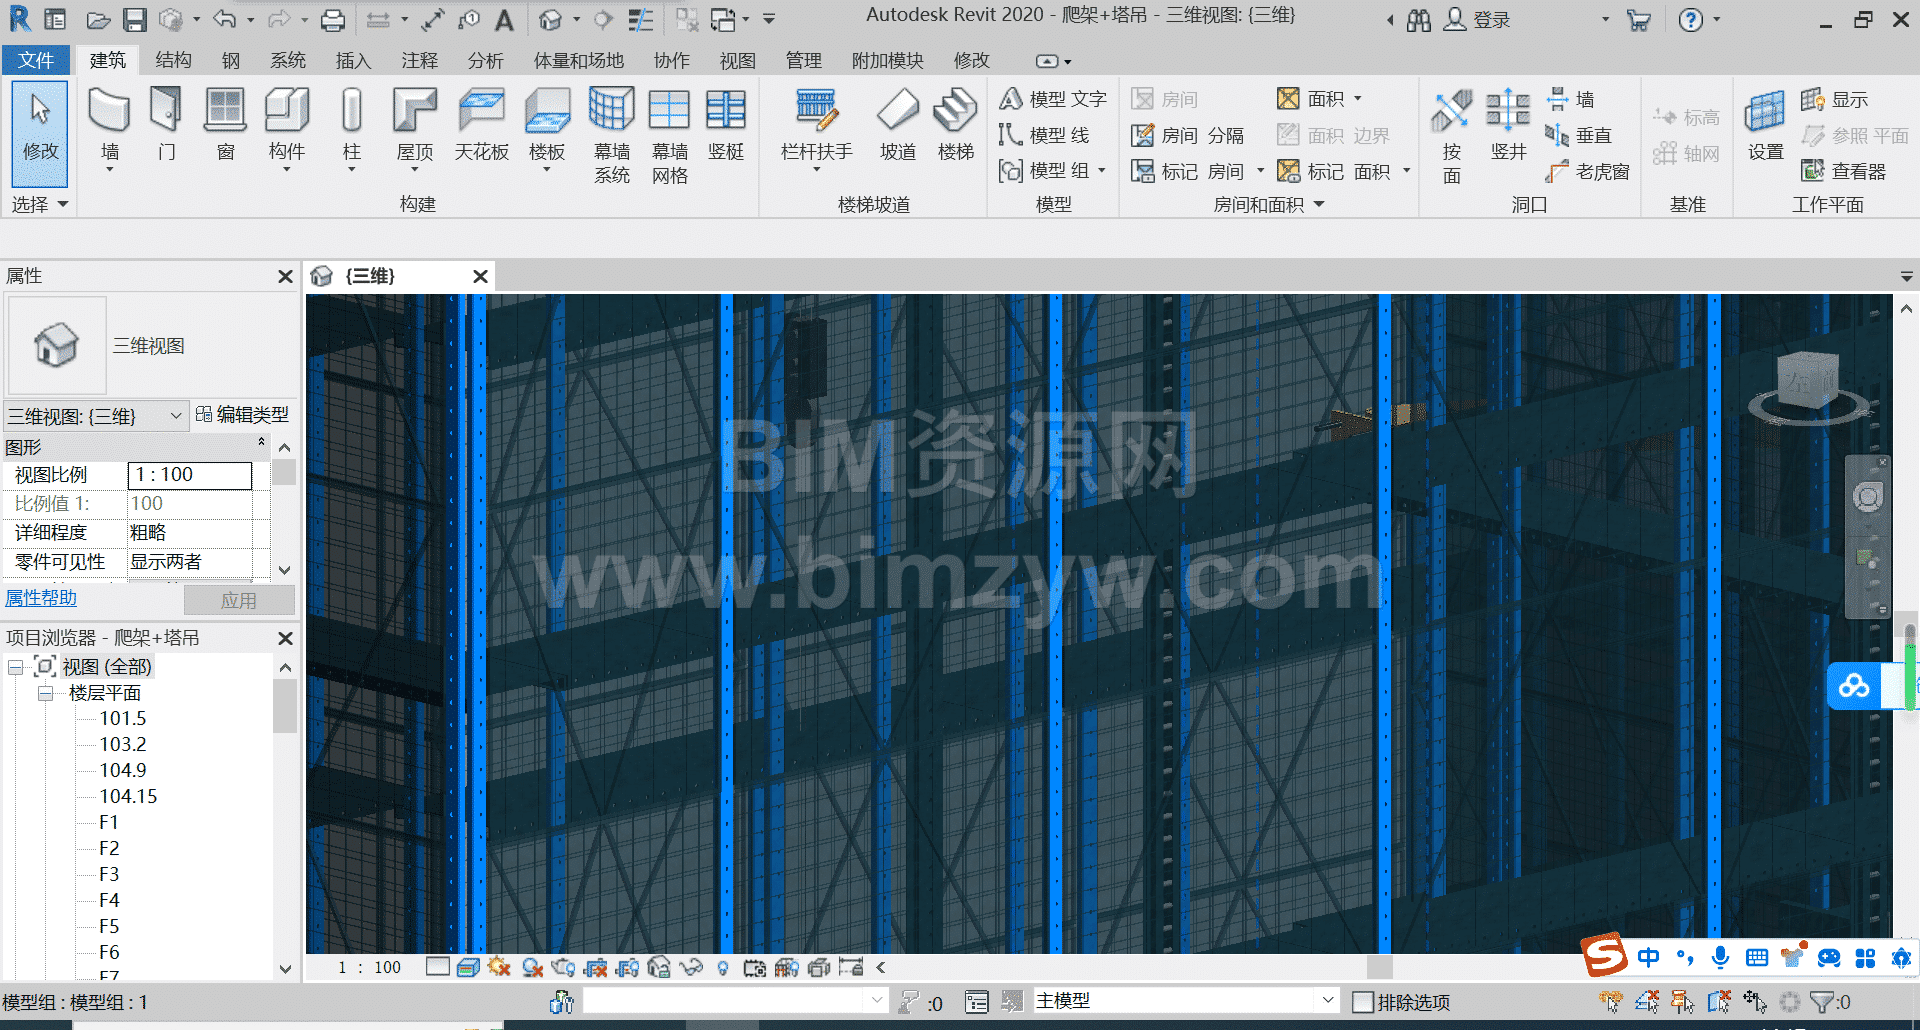Switch to the View (视图) ribbon tab
Screen dimensions: 1920x1030
(x=738, y=60)
